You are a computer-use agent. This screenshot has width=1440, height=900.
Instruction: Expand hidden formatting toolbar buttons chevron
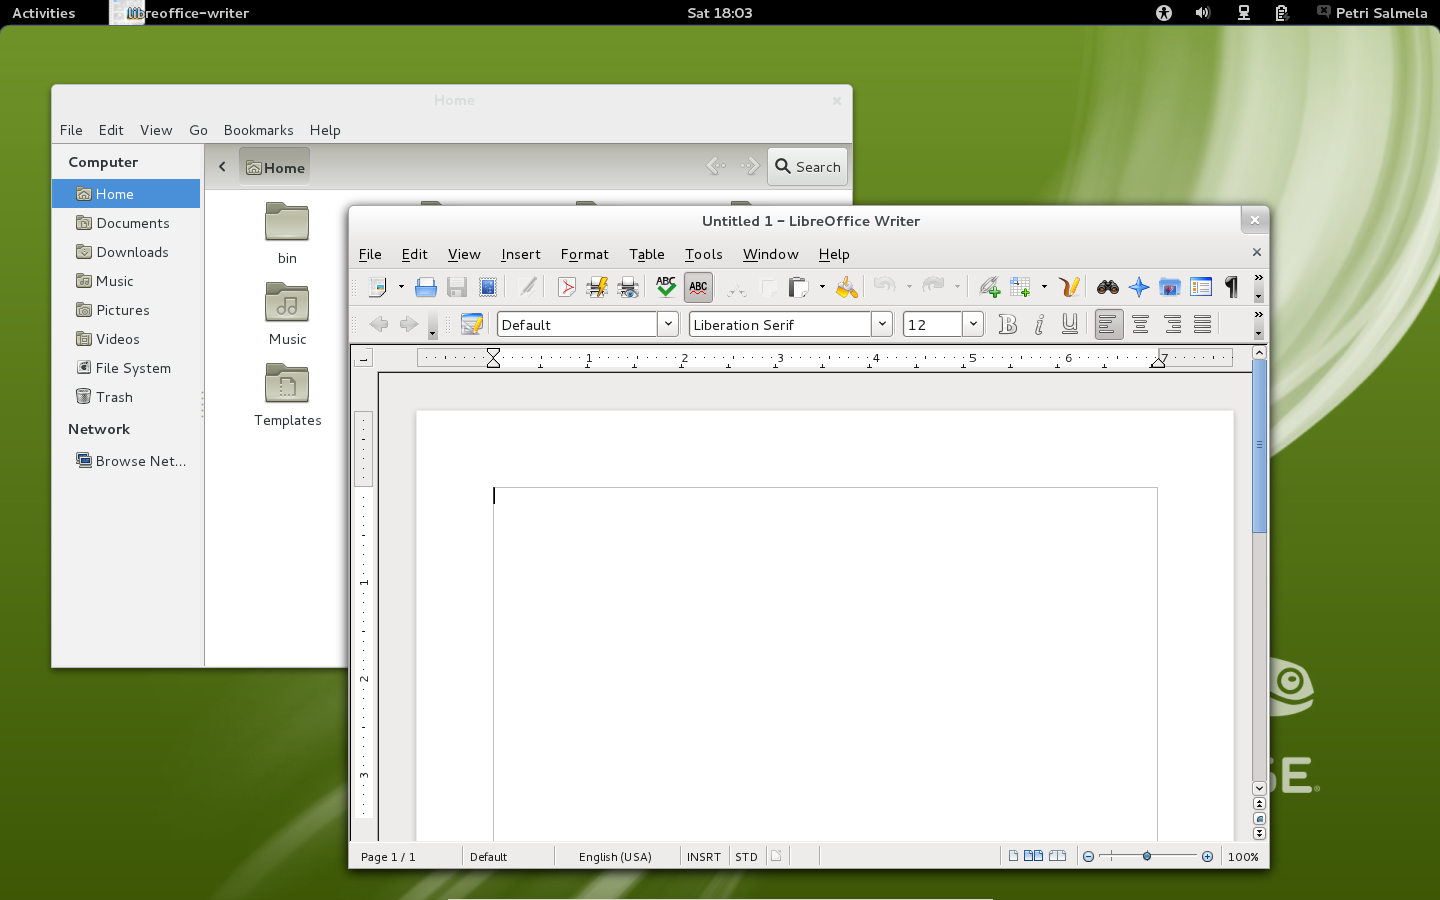coord(1258,315)
